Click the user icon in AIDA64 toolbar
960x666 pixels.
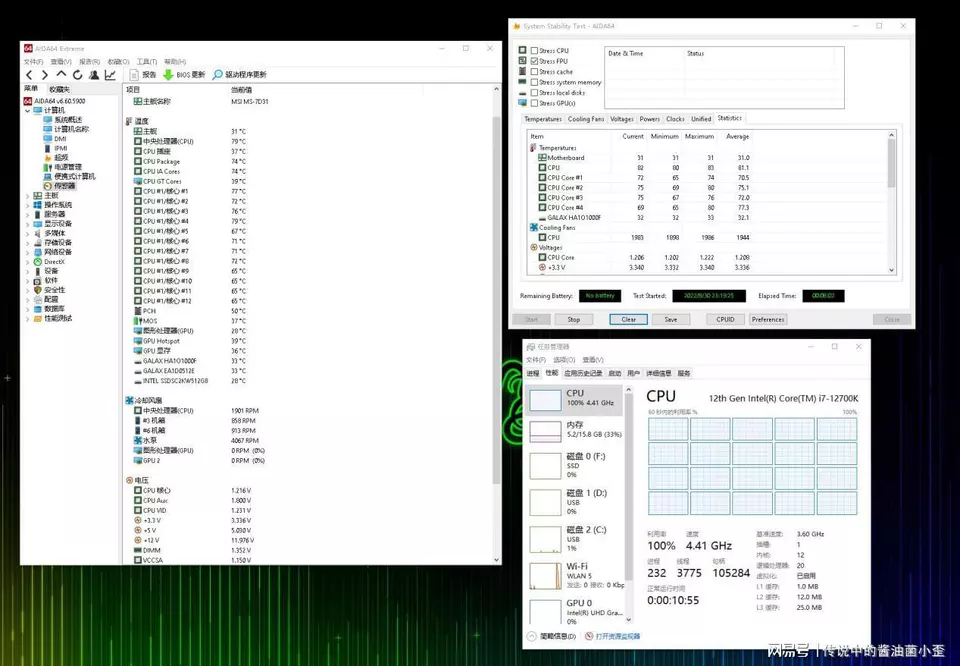point(94,75)
